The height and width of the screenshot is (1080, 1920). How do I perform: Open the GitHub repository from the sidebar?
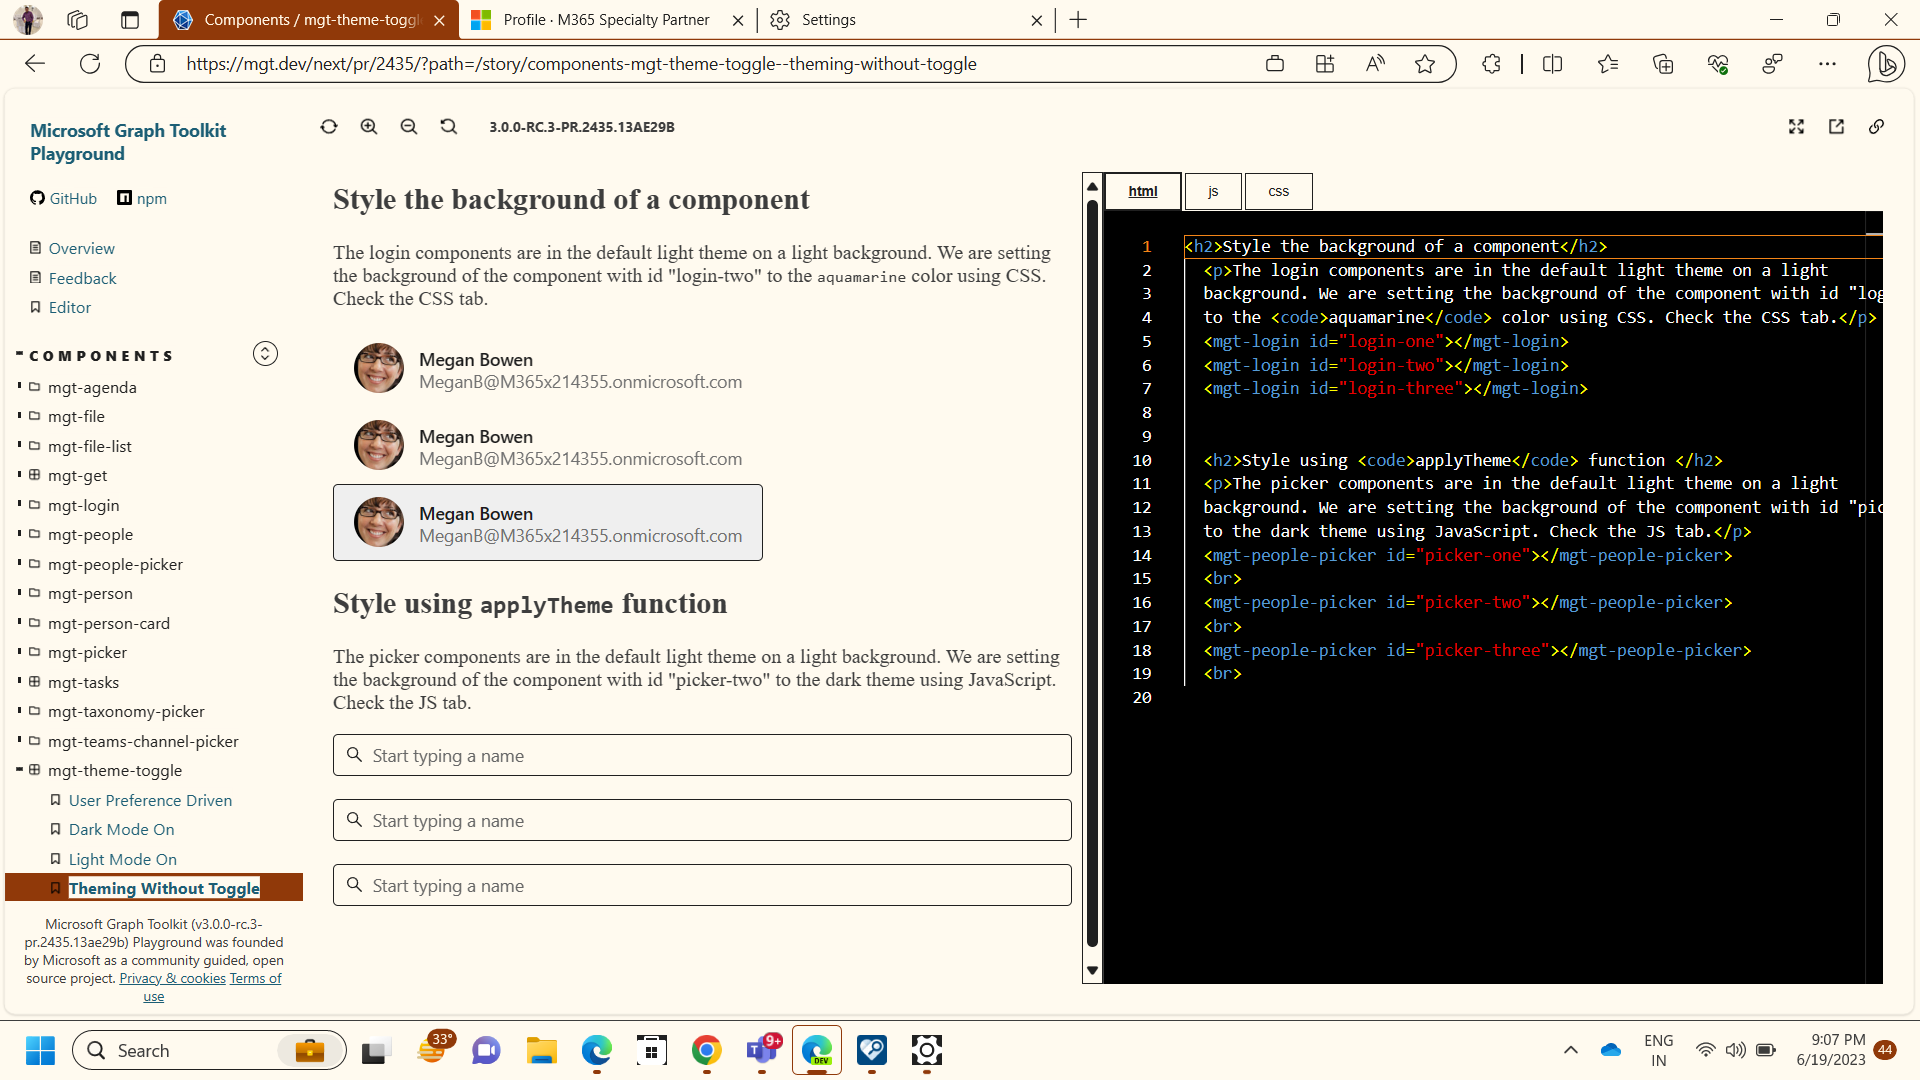tap(63, 198)
